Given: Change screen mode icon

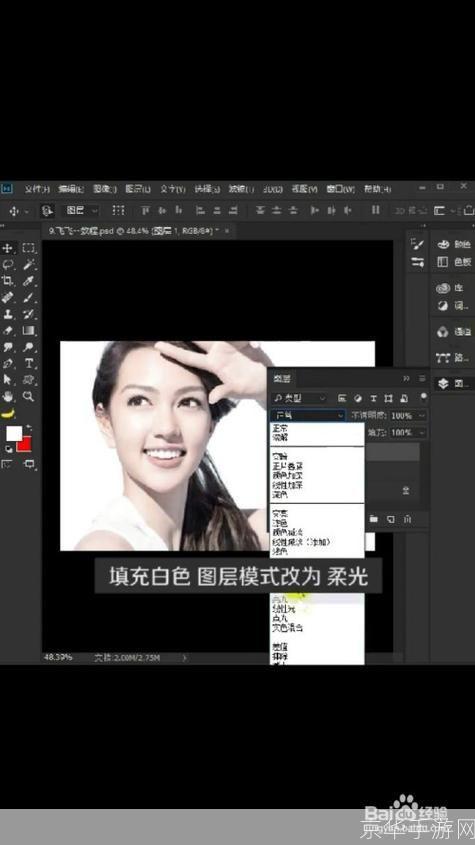Looking at the screenshot, I should click(x=29, y=463).
